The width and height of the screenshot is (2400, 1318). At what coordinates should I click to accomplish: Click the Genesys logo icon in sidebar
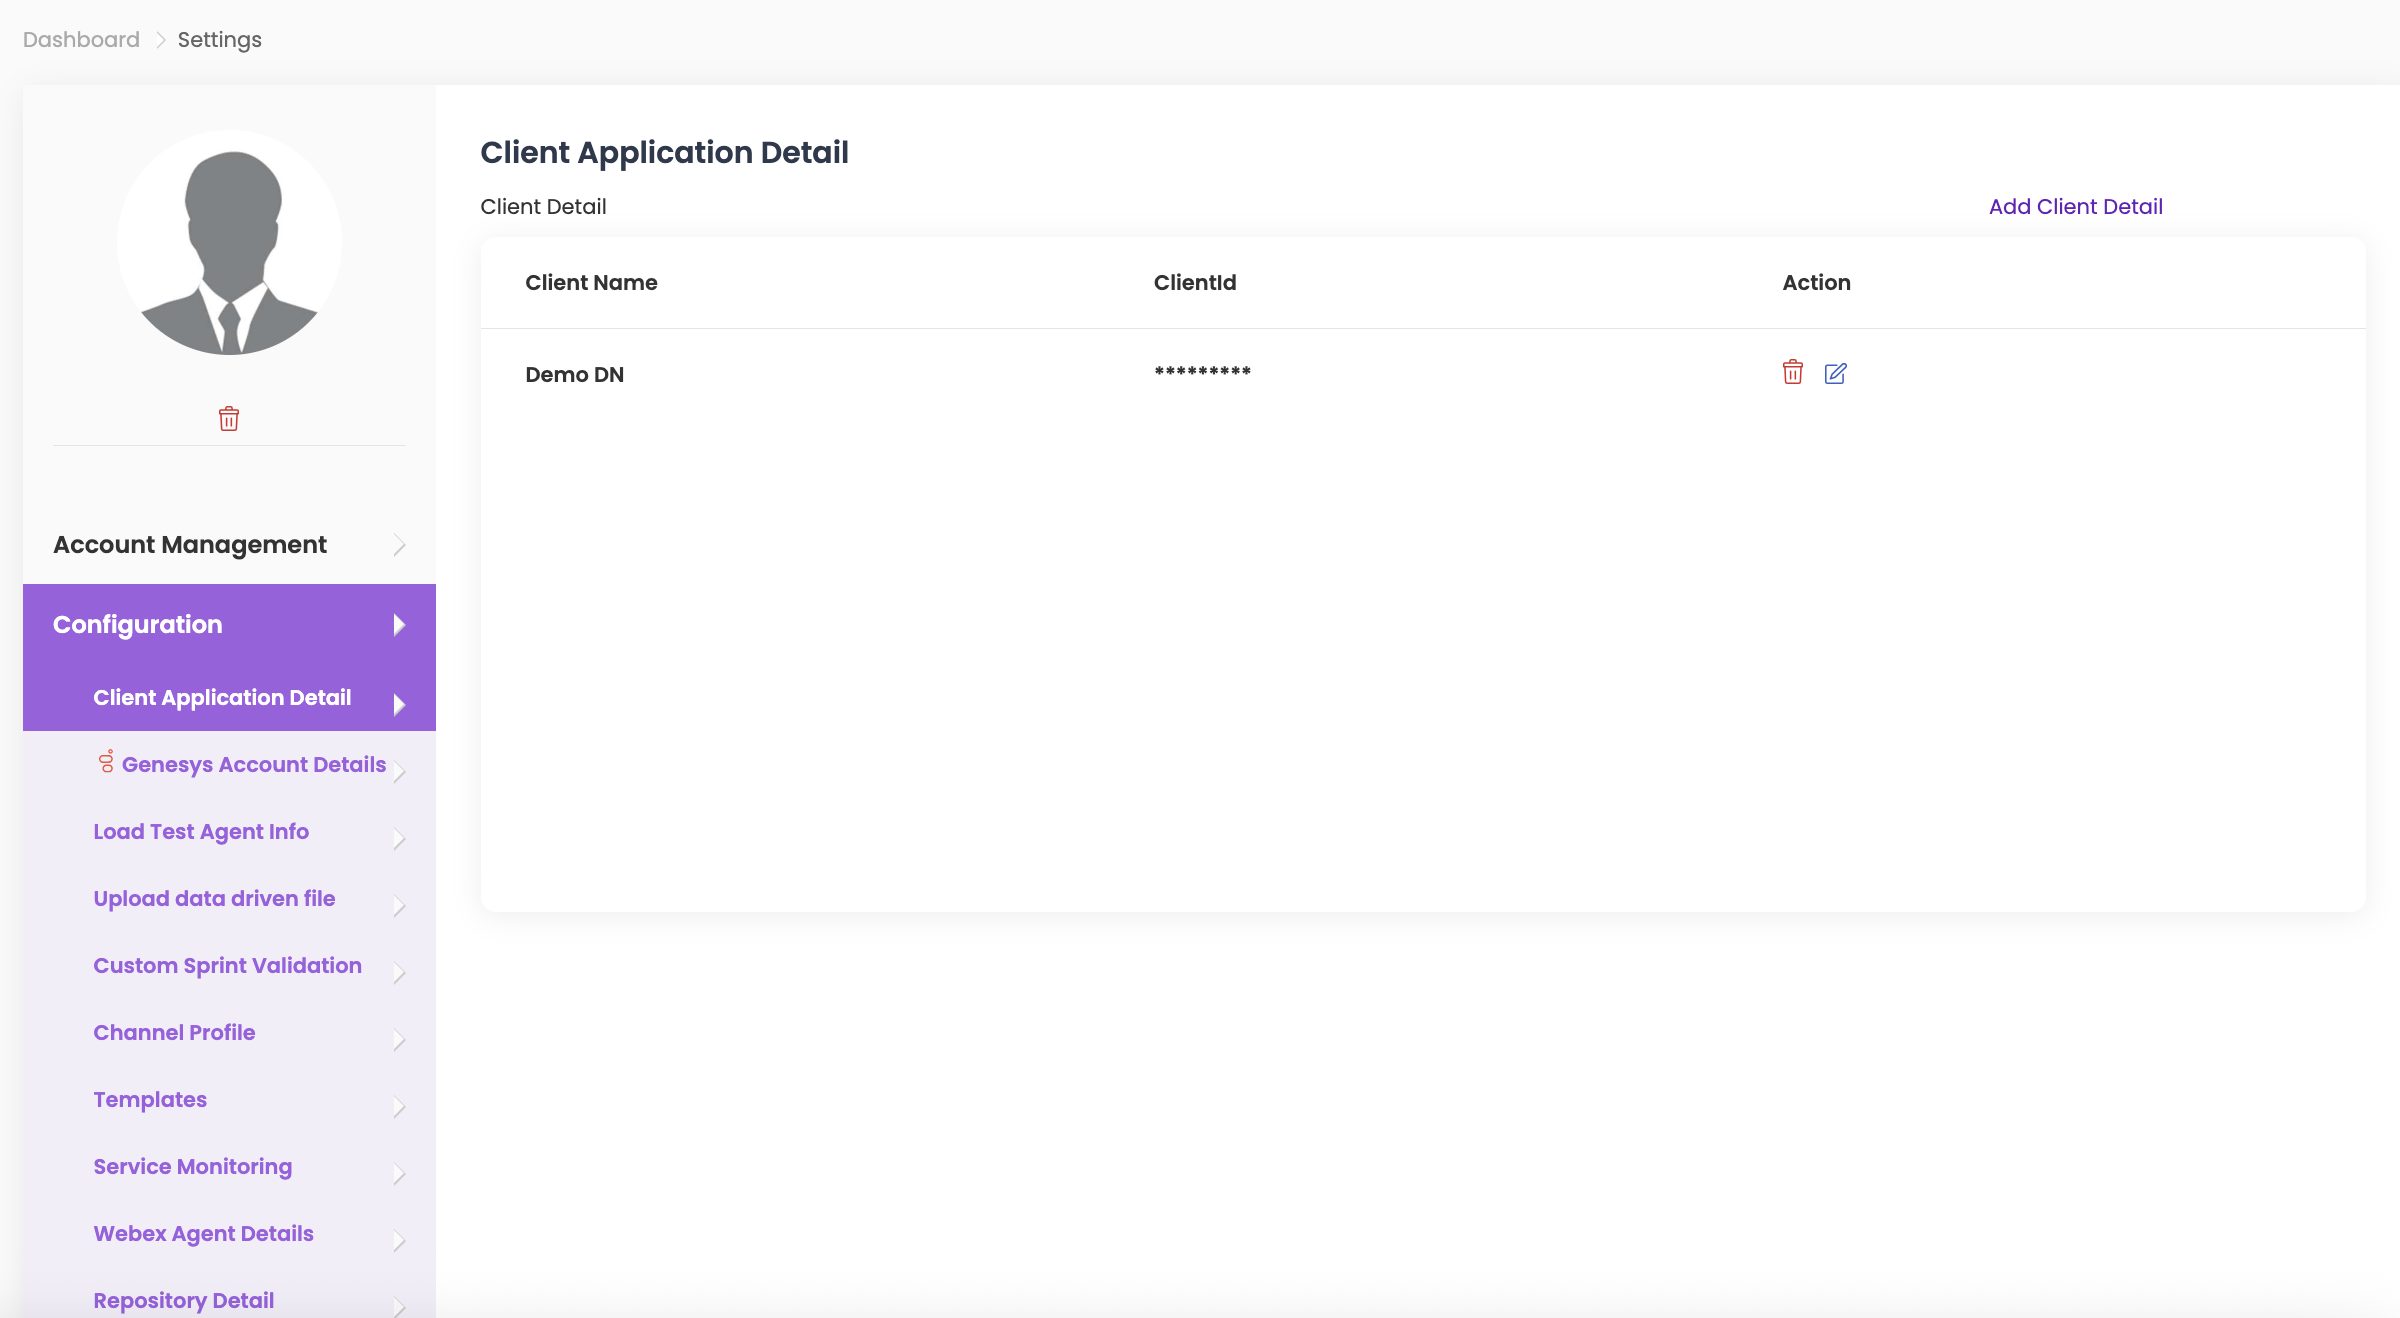click(x=106, y=762)
